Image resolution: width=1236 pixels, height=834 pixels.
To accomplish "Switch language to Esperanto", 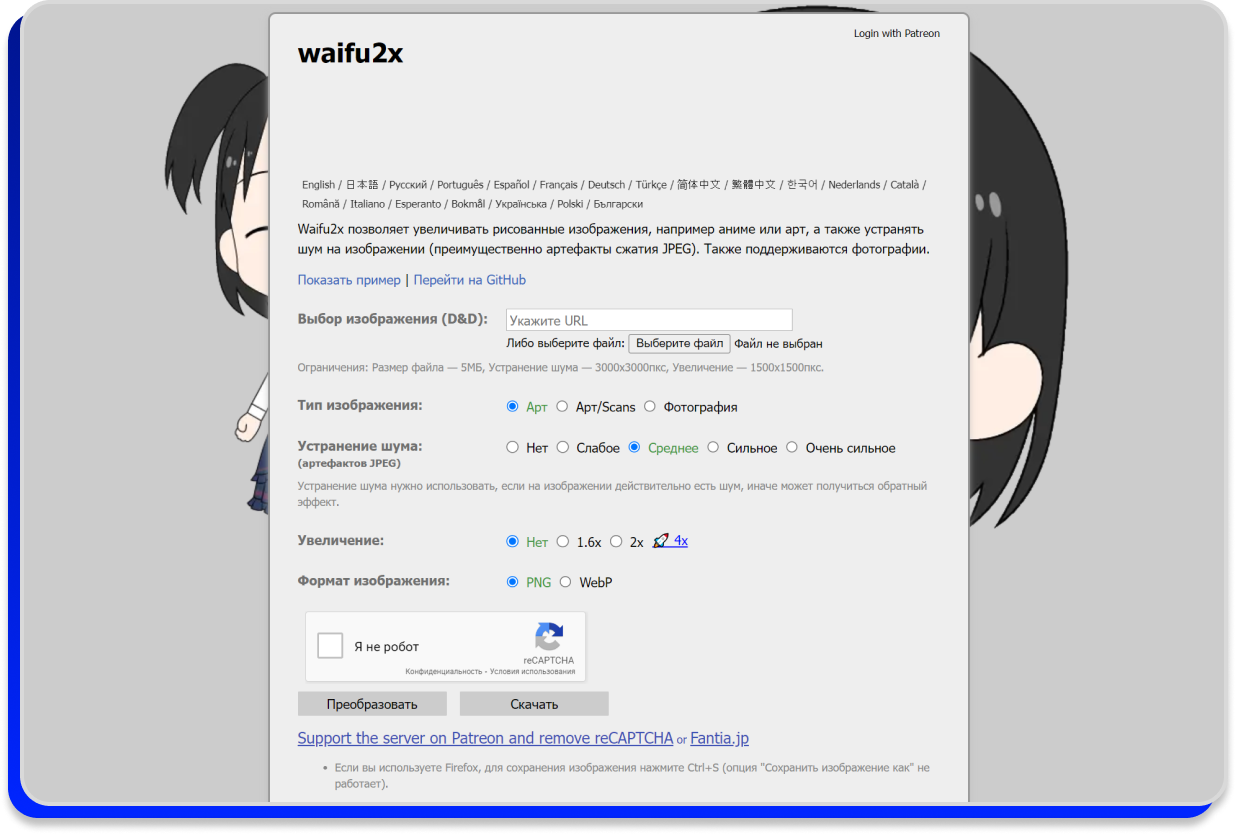I will pyautogui.click(x=418, y=204).
